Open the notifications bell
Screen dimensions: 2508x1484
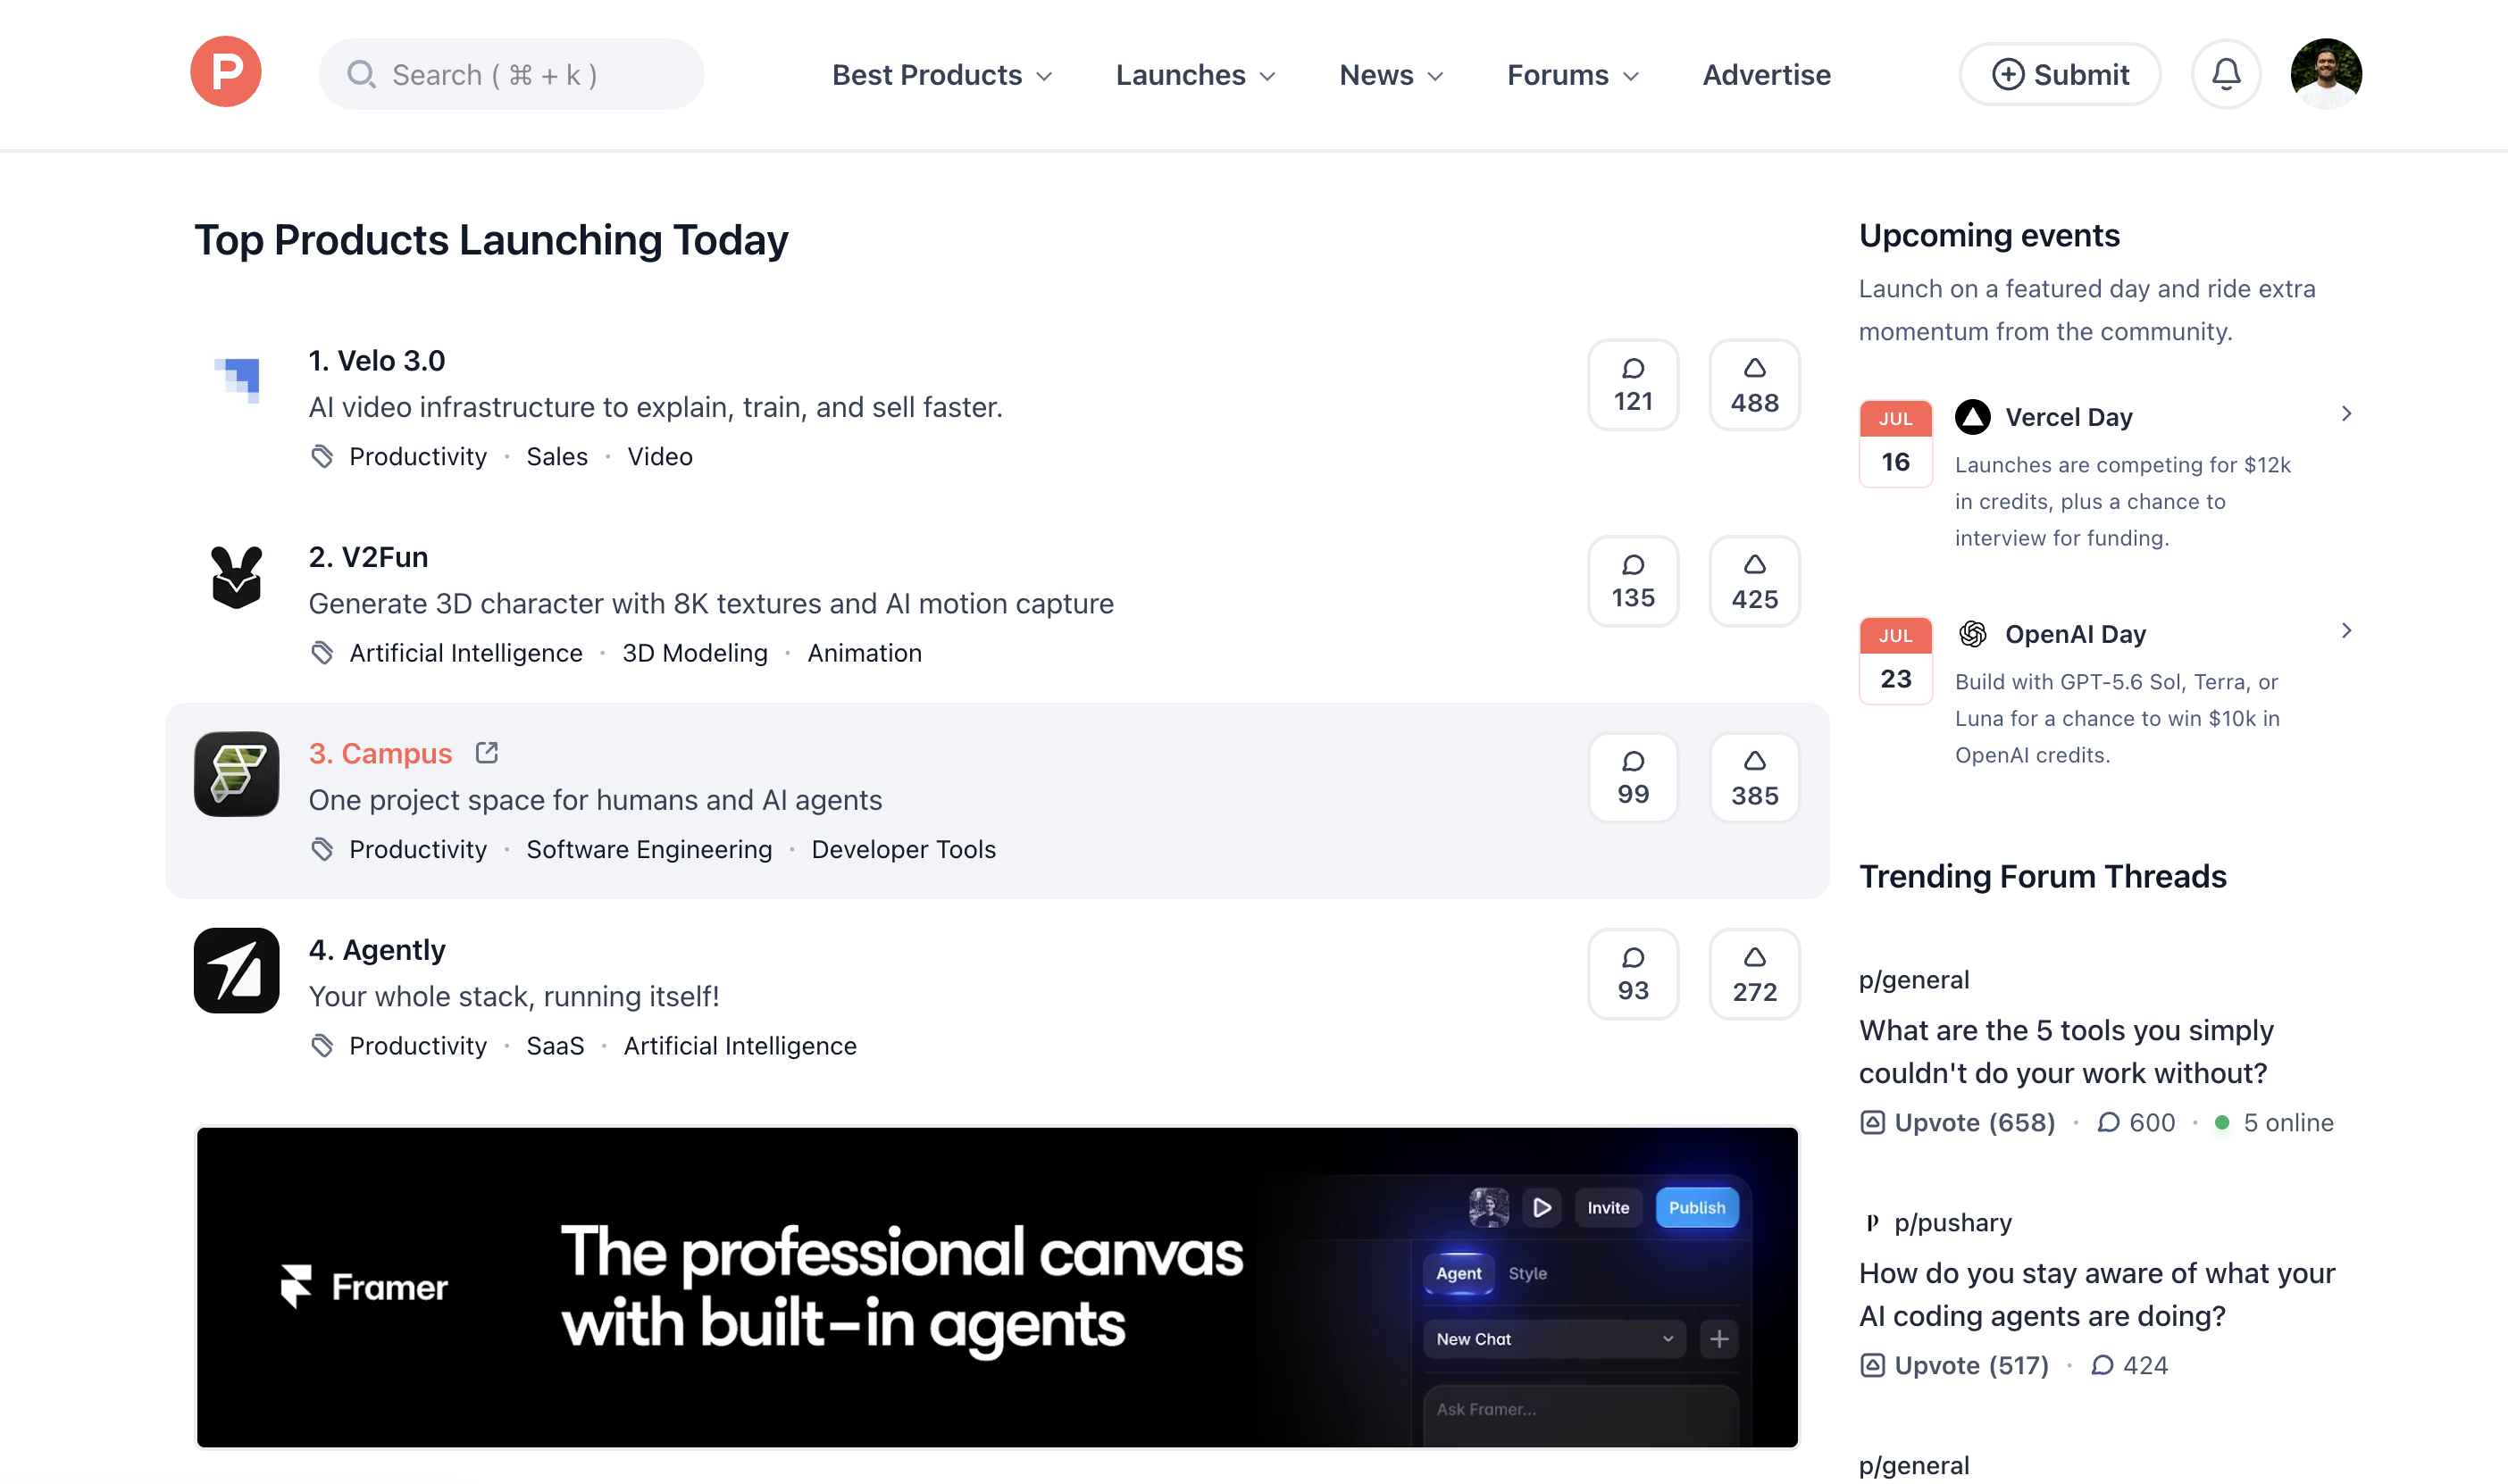2225,74
